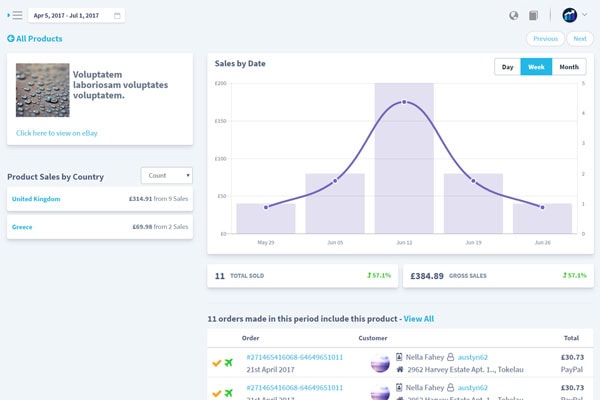Click the product thumbnail image
This screenshot has width=600, height=400.
42,90
